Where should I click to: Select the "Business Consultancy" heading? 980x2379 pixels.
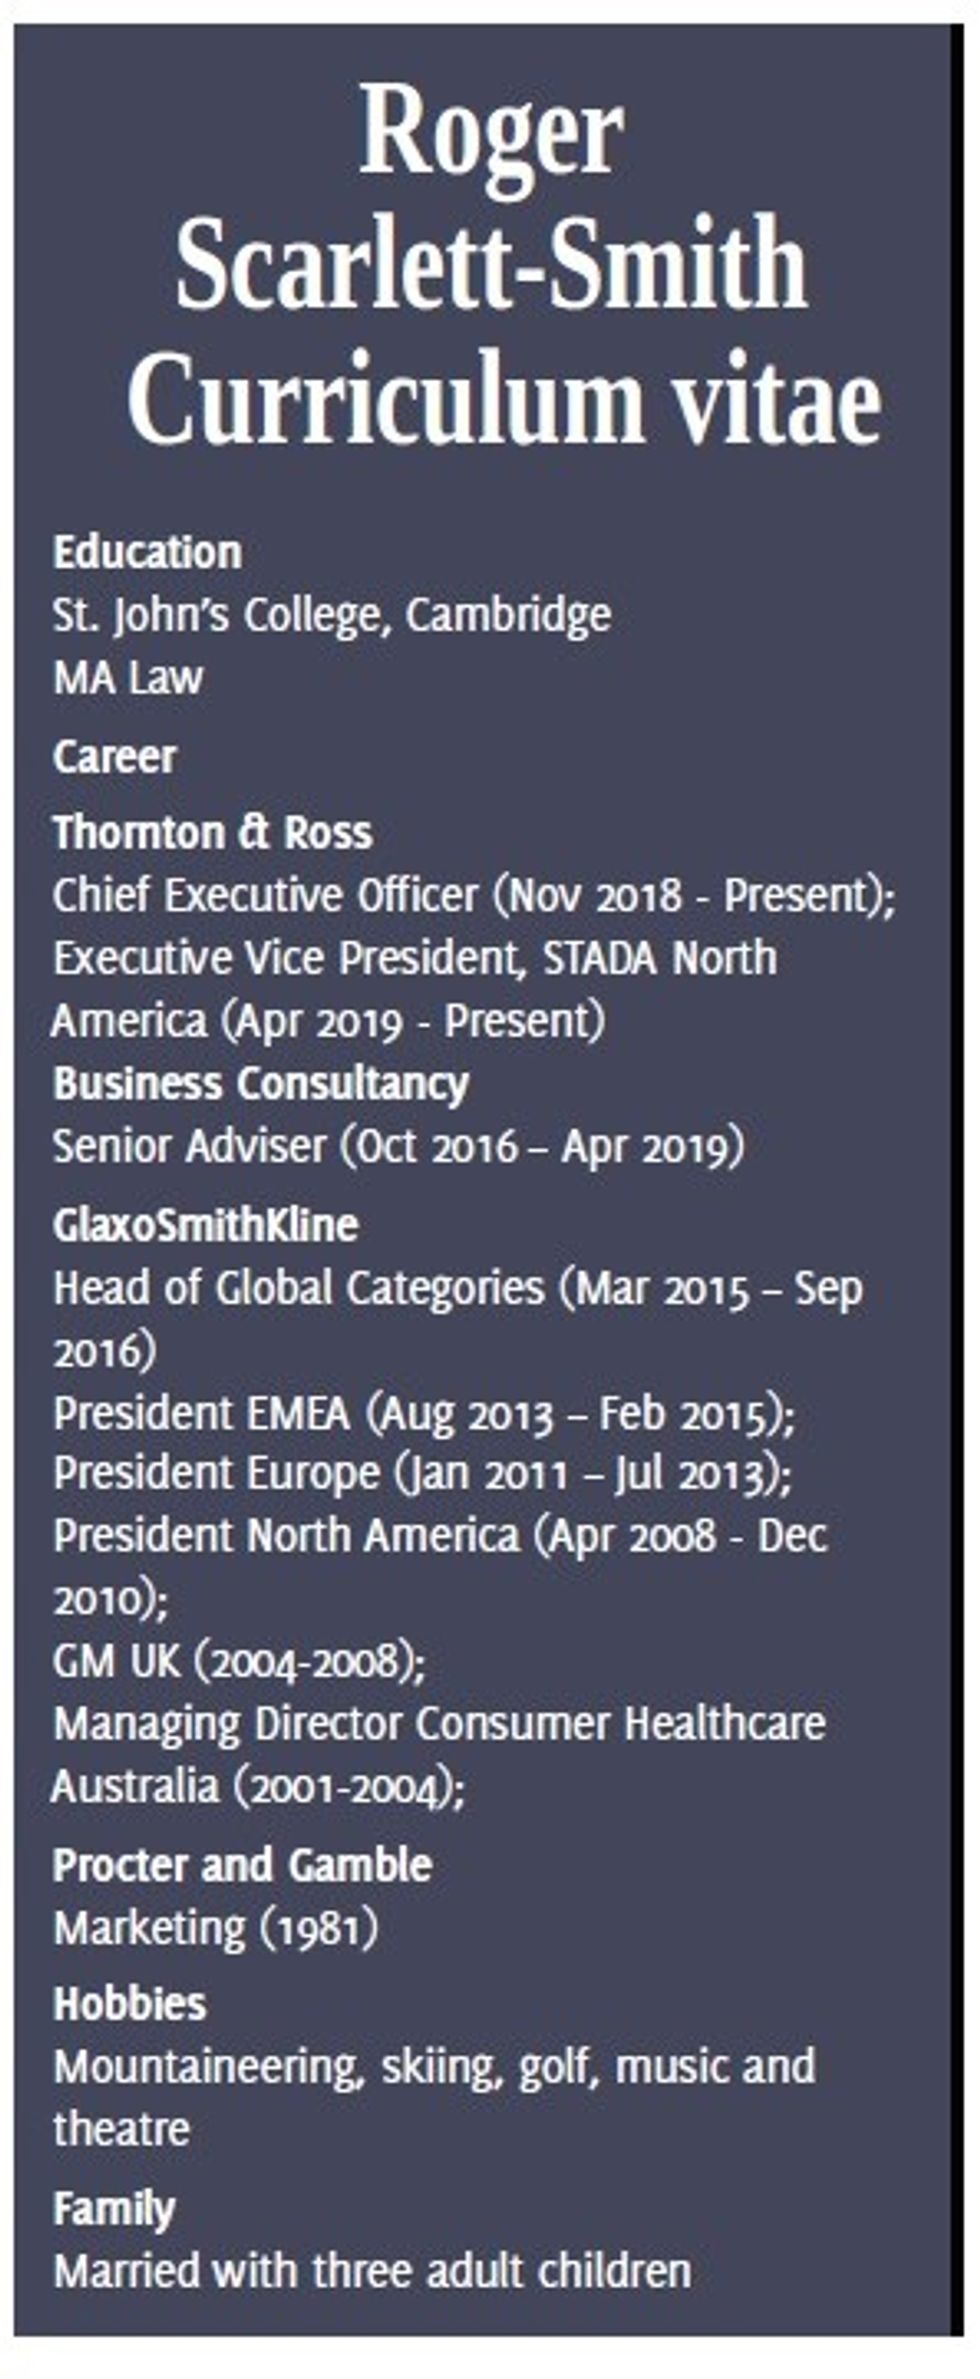click(260, 1084)
